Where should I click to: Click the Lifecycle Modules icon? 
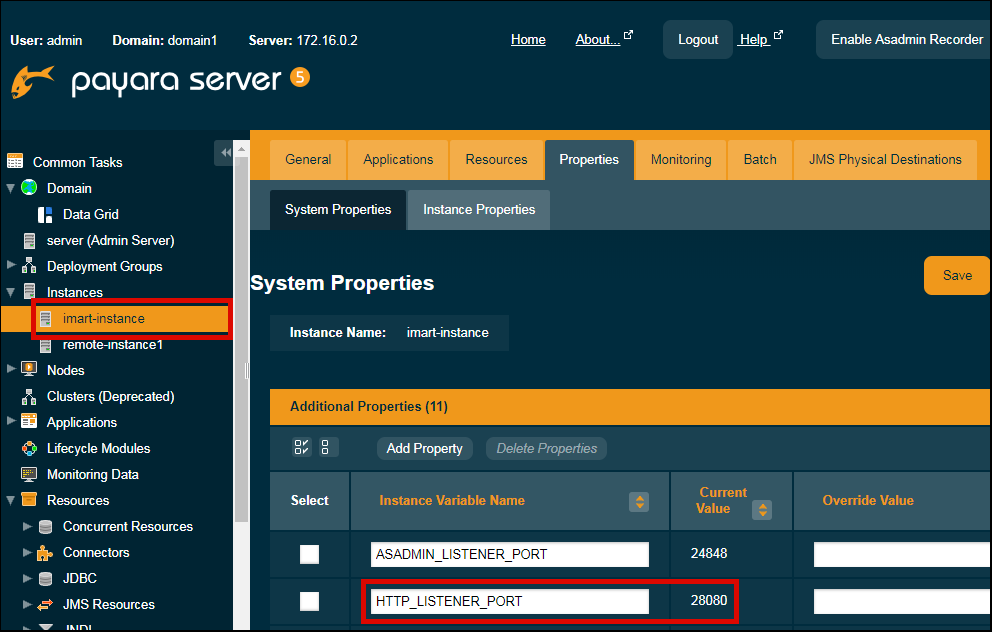(29, 449)
